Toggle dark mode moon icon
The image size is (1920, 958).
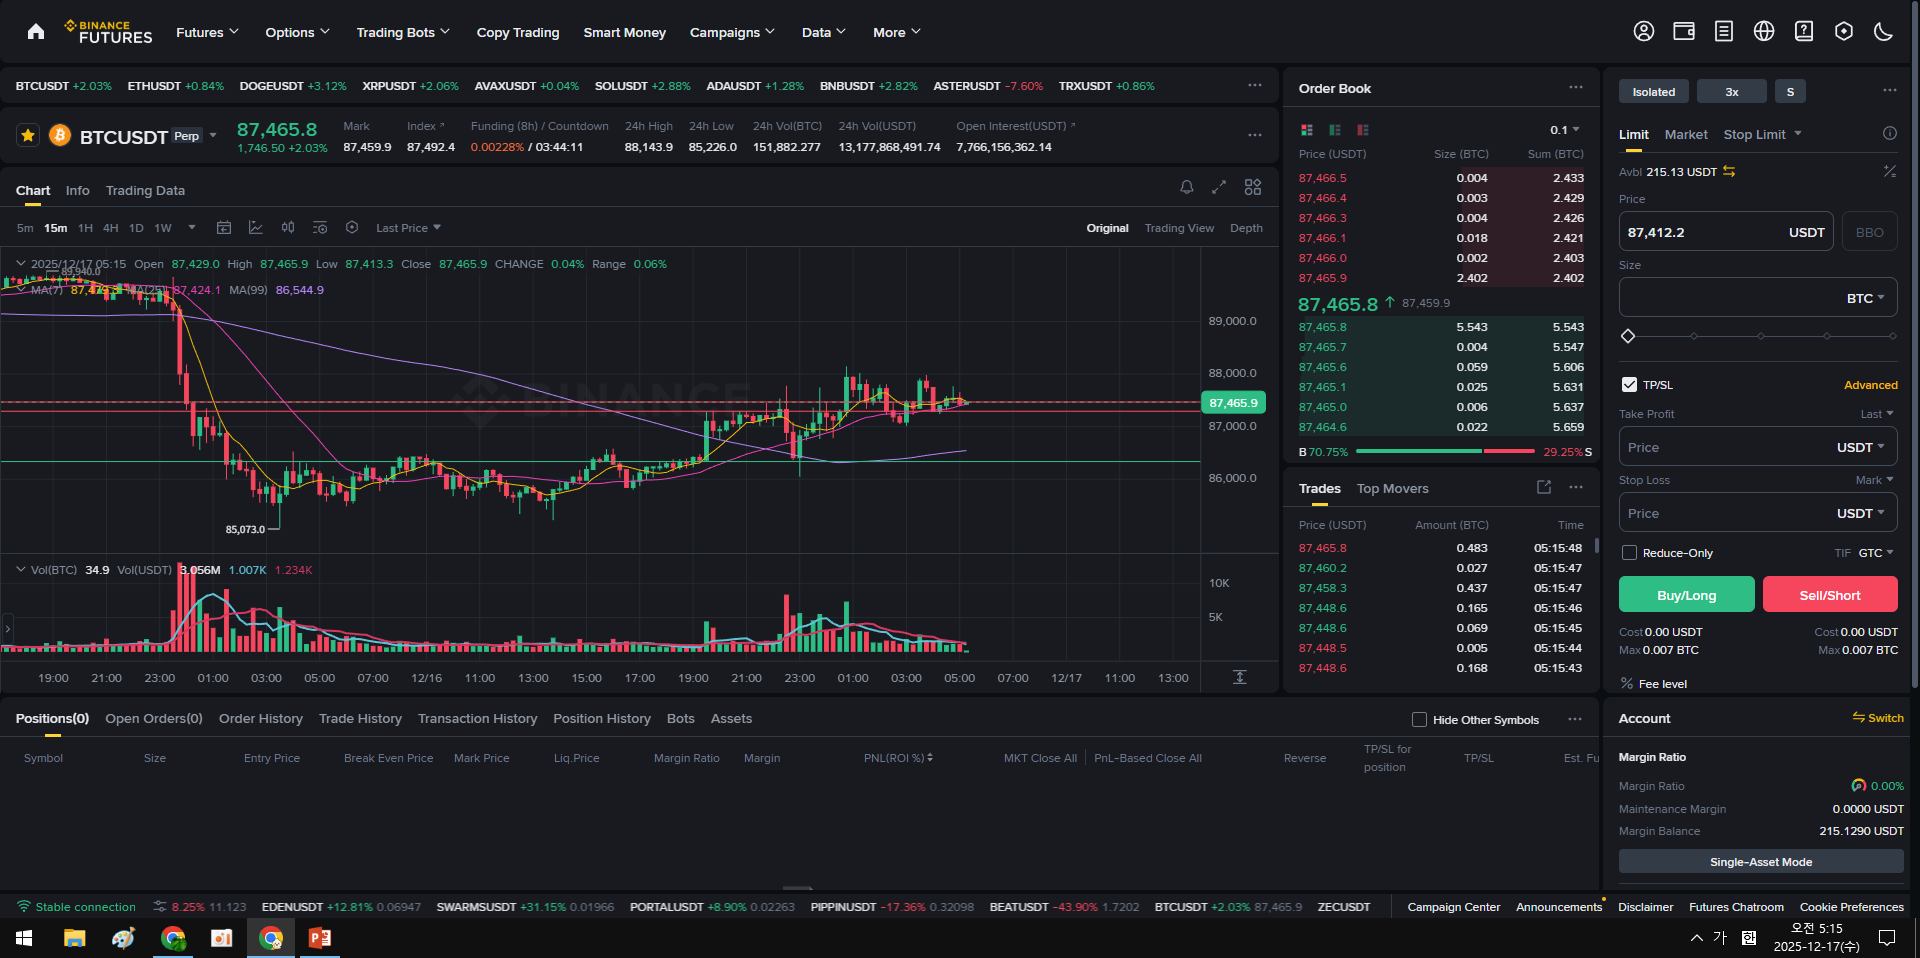coord(1884,32)
